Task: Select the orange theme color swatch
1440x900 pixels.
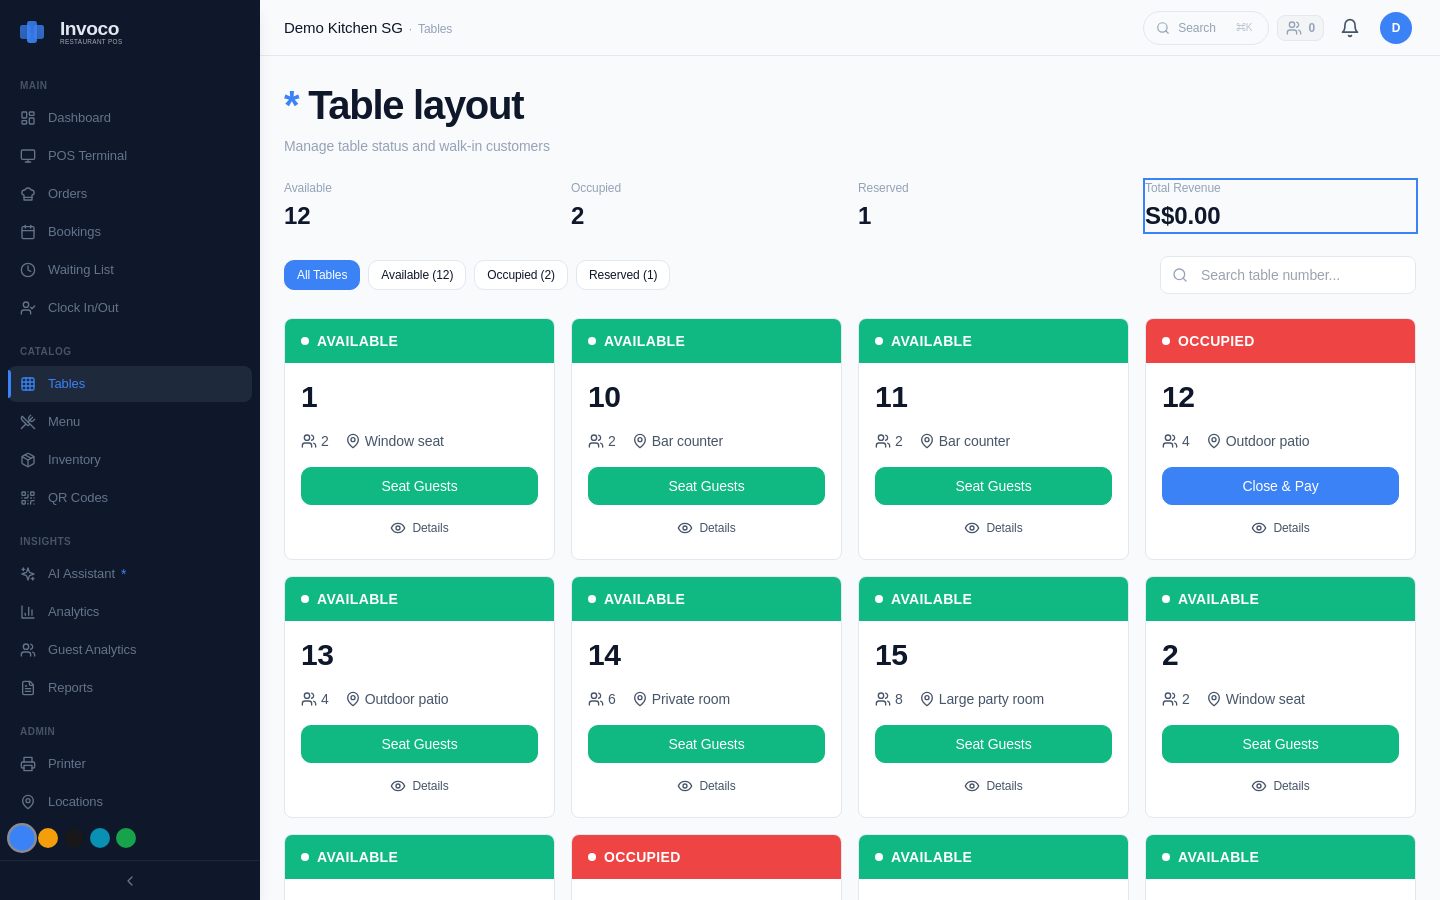Action: 48,838
